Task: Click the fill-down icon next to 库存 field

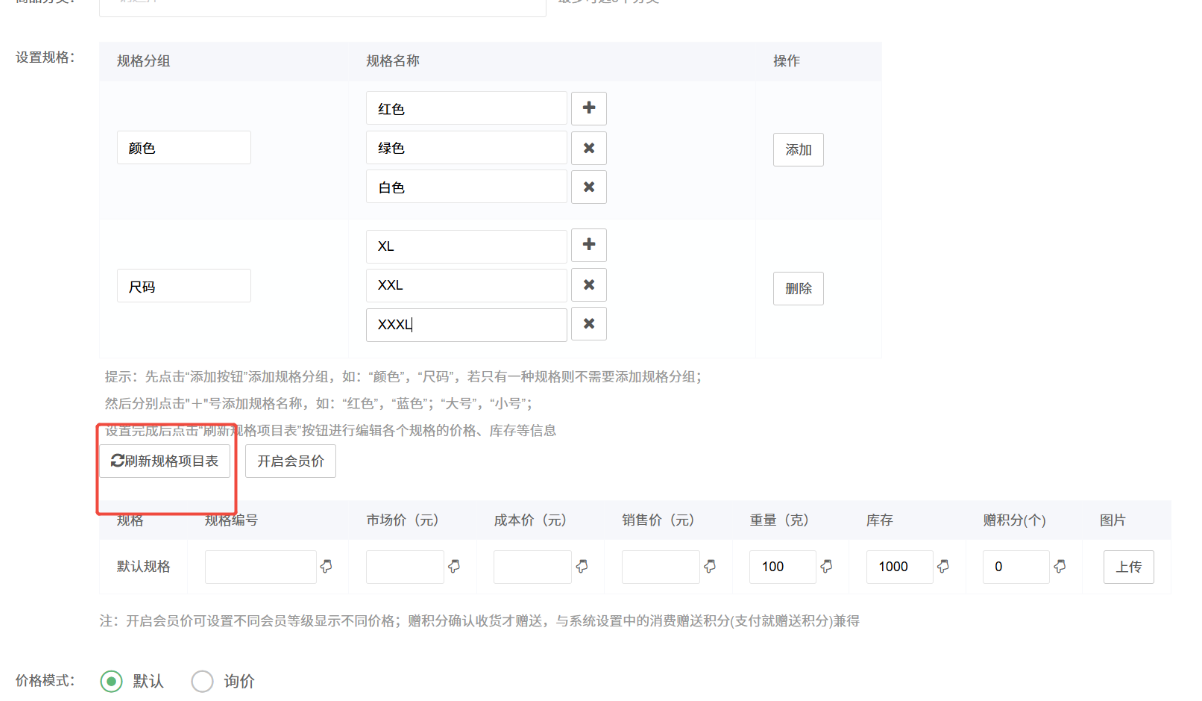Action: (943, 566)
